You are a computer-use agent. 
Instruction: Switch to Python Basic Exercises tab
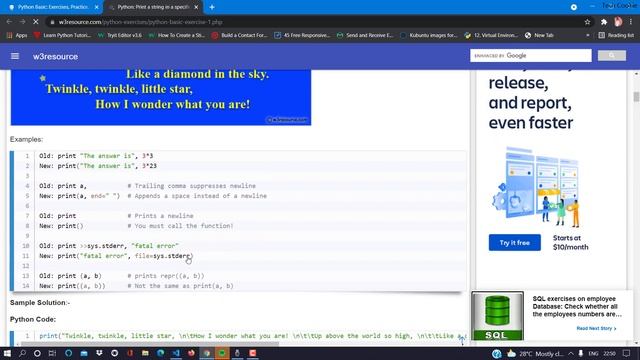[x=52, y=7]
